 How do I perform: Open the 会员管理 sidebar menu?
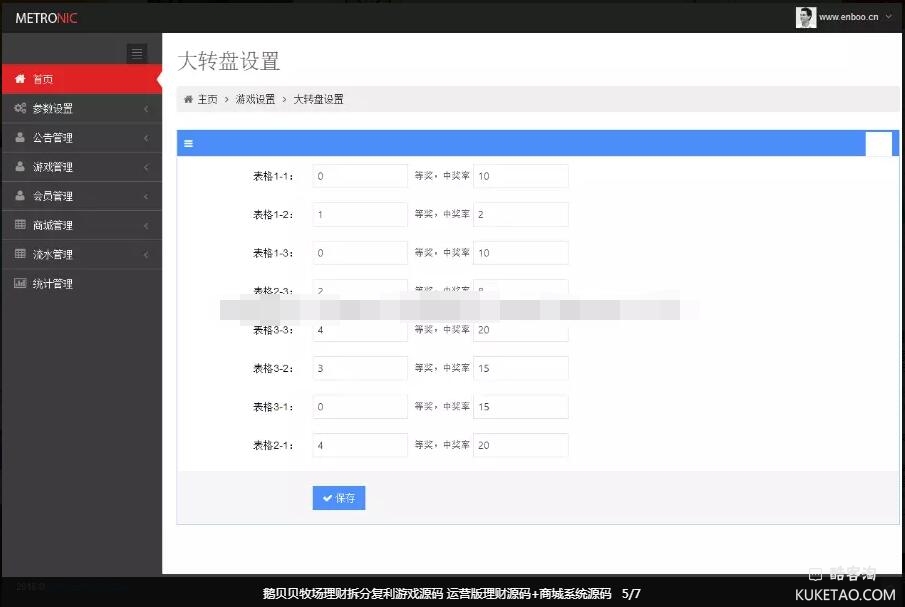[x=81, y=196]
